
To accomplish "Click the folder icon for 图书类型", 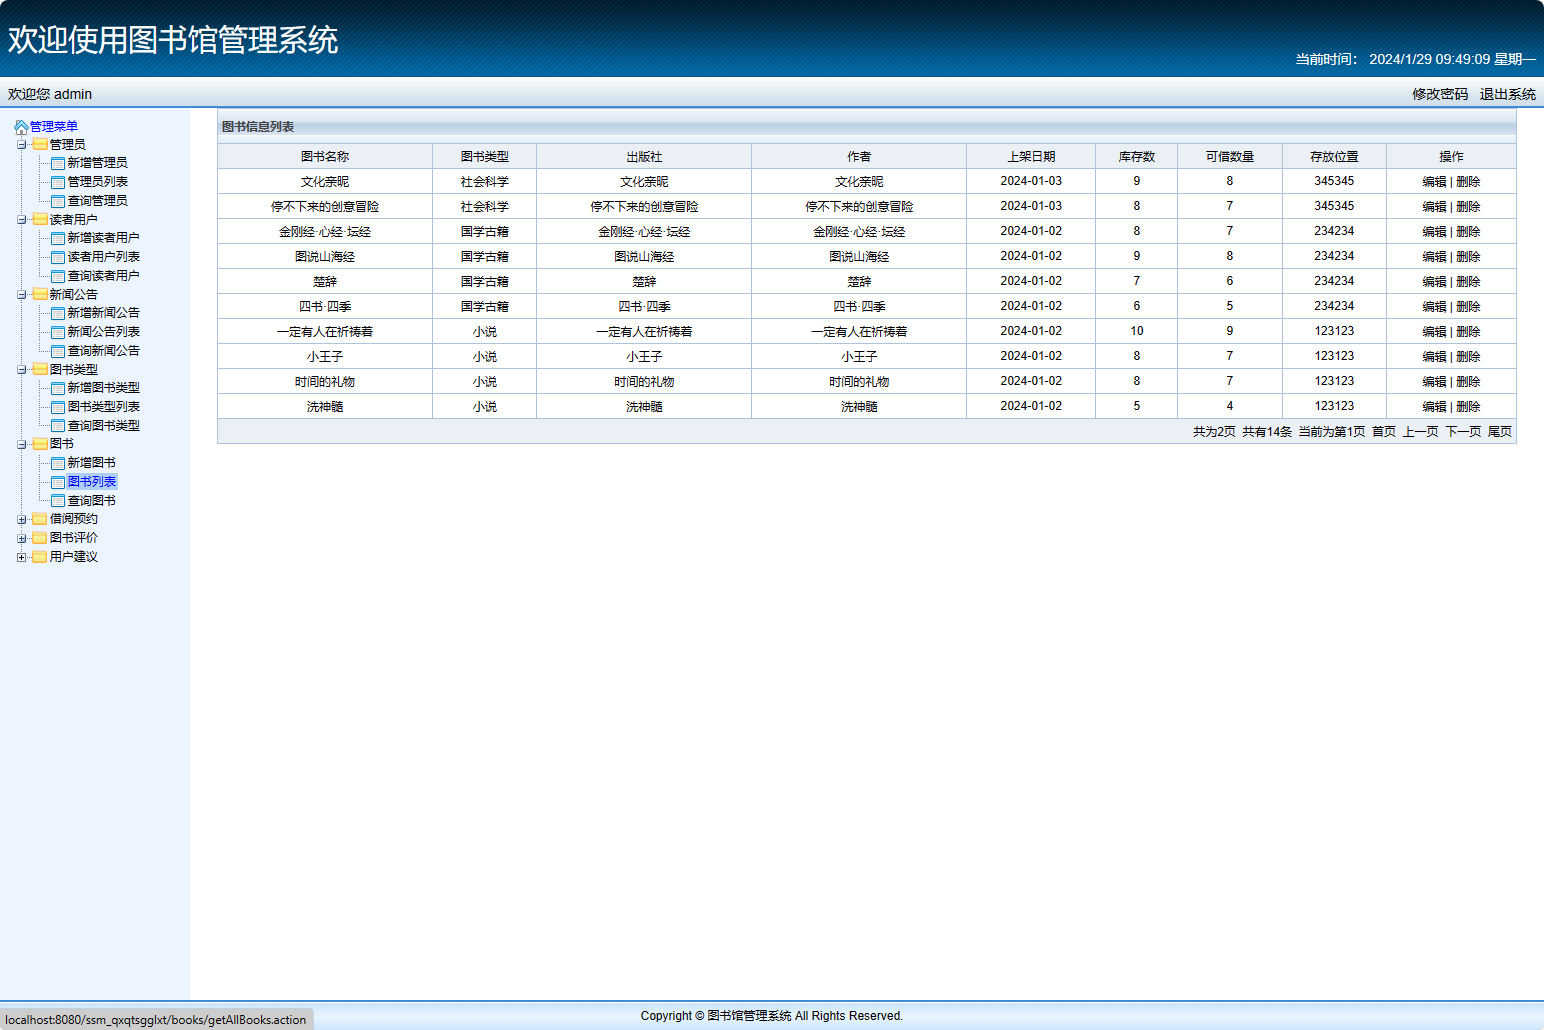I will [40, 370].
